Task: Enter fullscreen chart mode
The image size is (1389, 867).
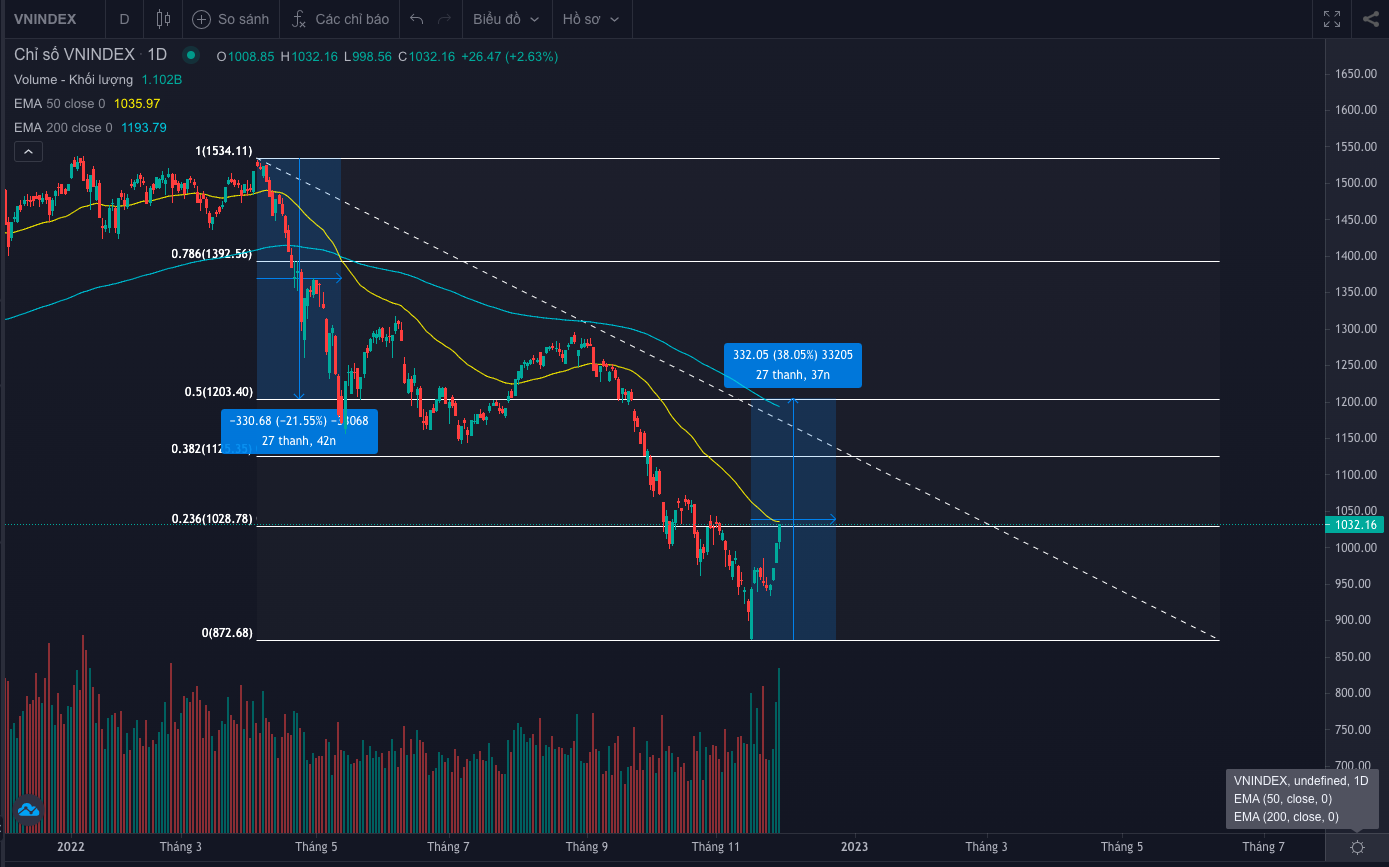Action: (x=1332, y=19)
